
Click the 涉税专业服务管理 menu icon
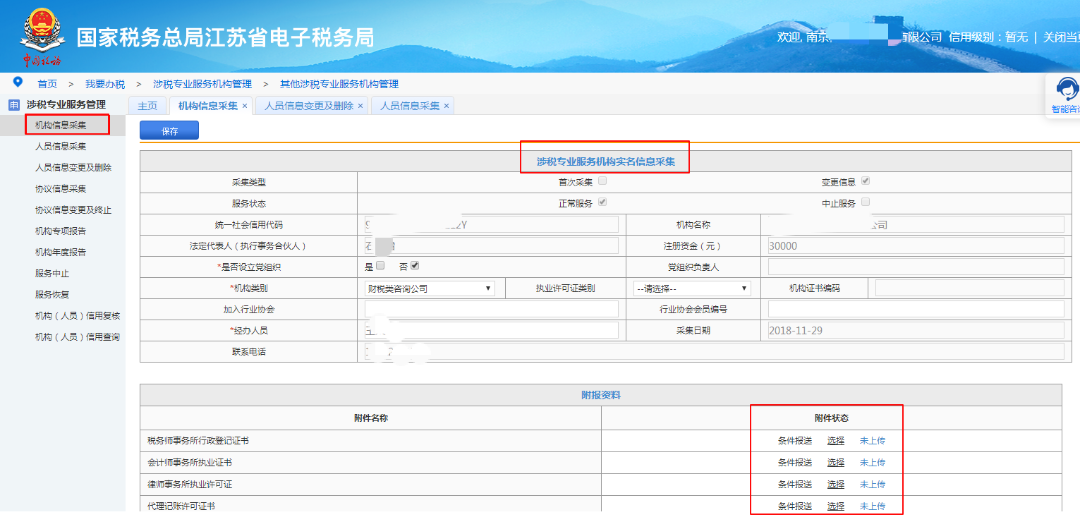point(14,105)
